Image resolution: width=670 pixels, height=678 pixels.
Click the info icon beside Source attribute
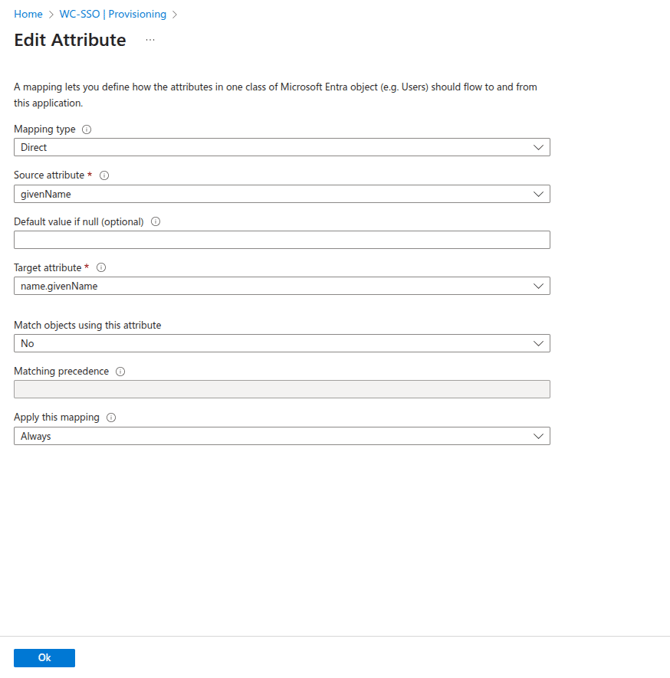pos(104,176)
